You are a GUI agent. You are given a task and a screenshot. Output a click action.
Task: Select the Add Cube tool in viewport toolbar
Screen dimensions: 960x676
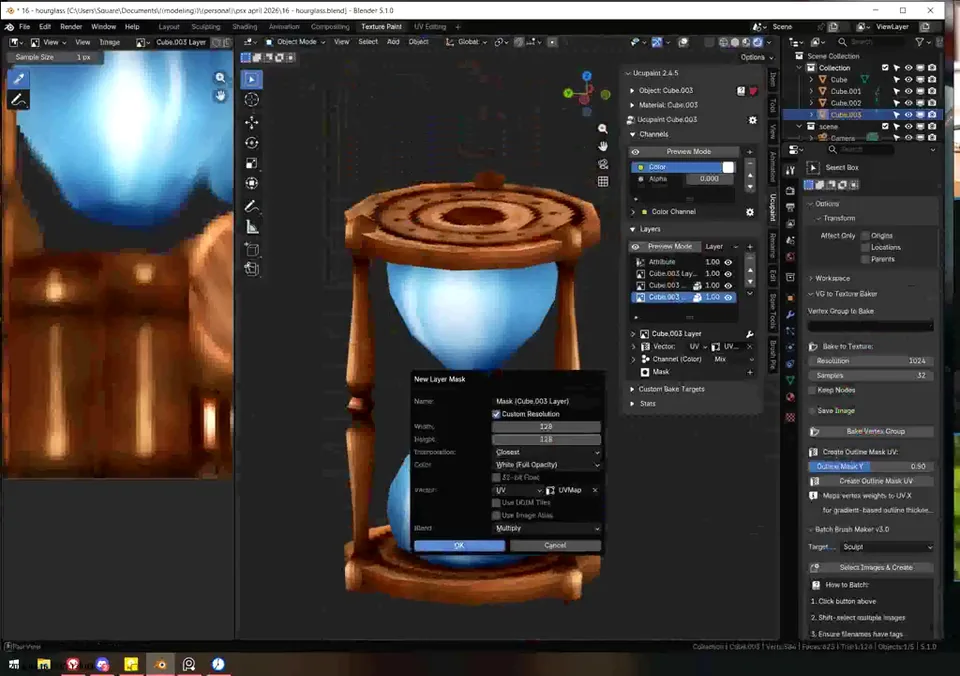(252, 249)
